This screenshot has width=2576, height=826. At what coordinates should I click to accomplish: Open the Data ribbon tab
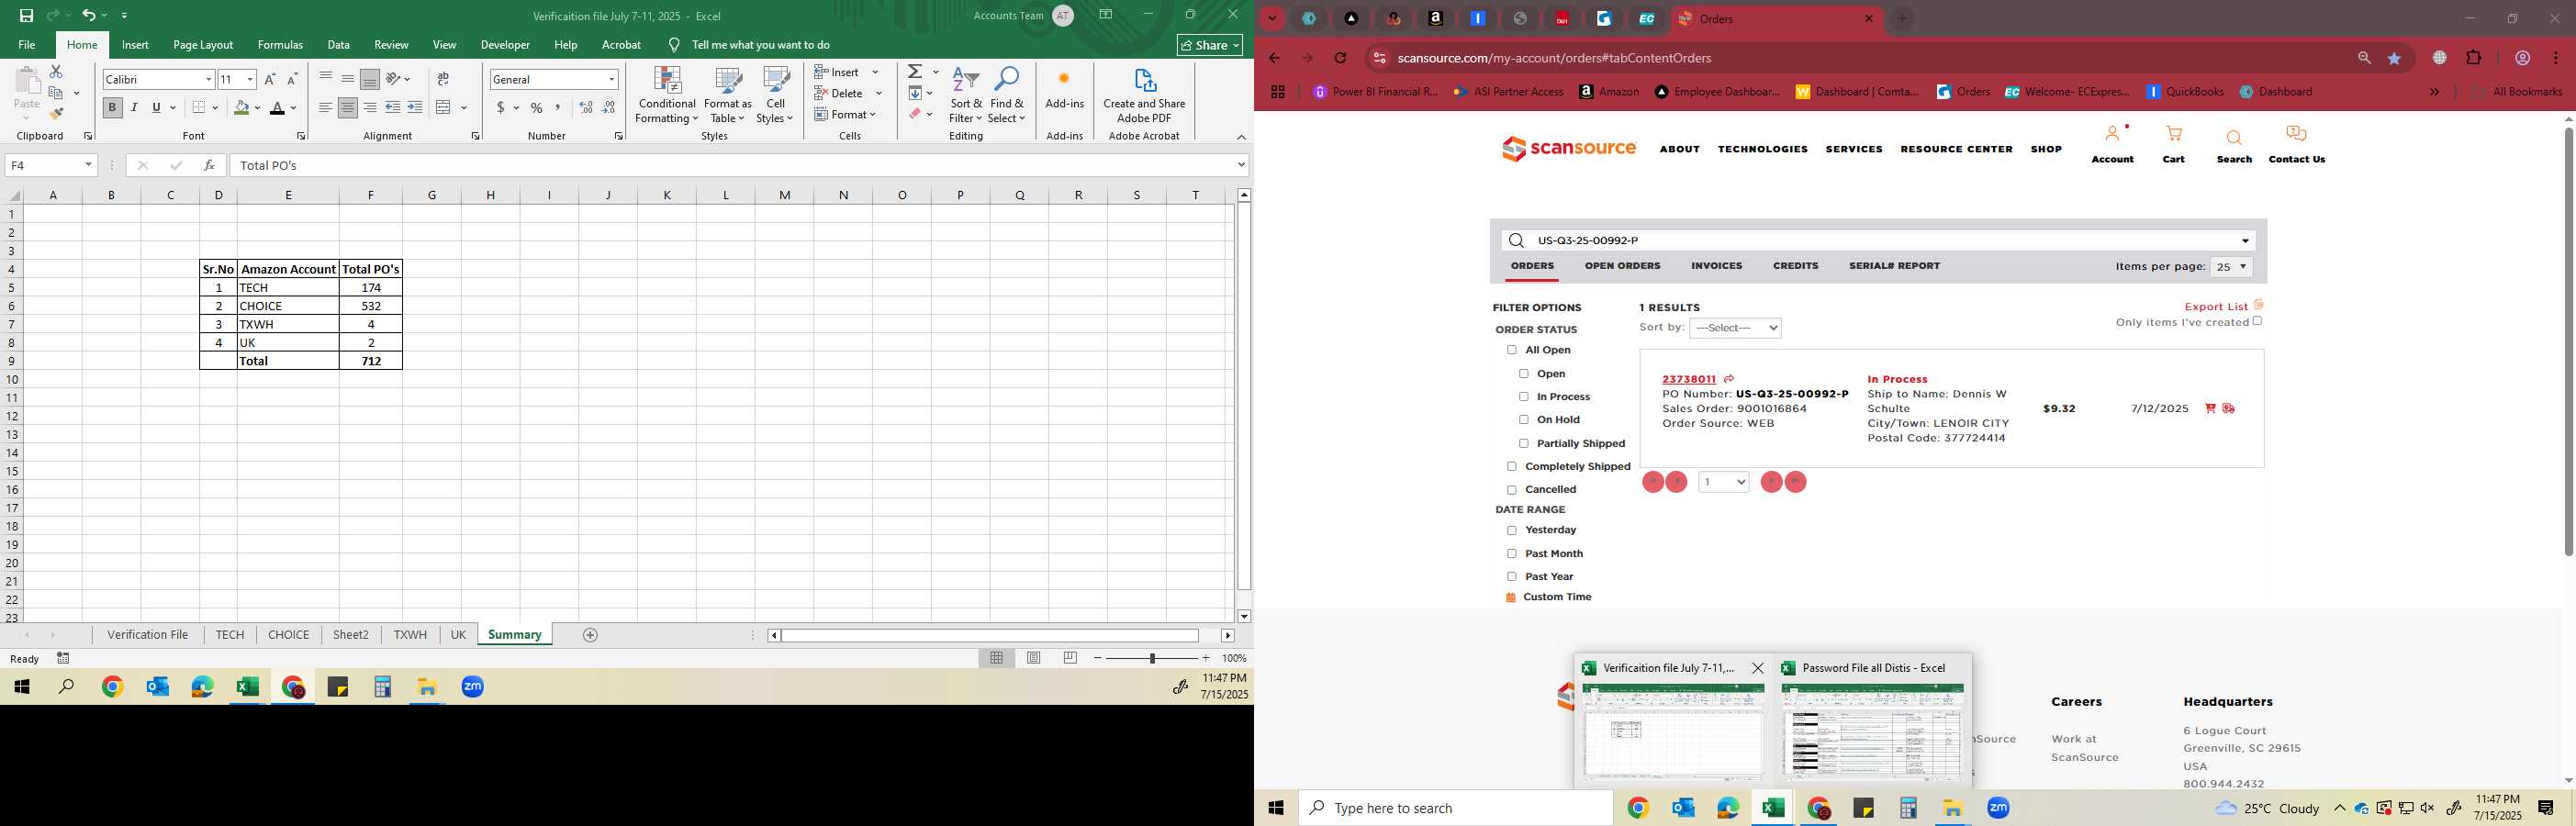pos(338,45)
